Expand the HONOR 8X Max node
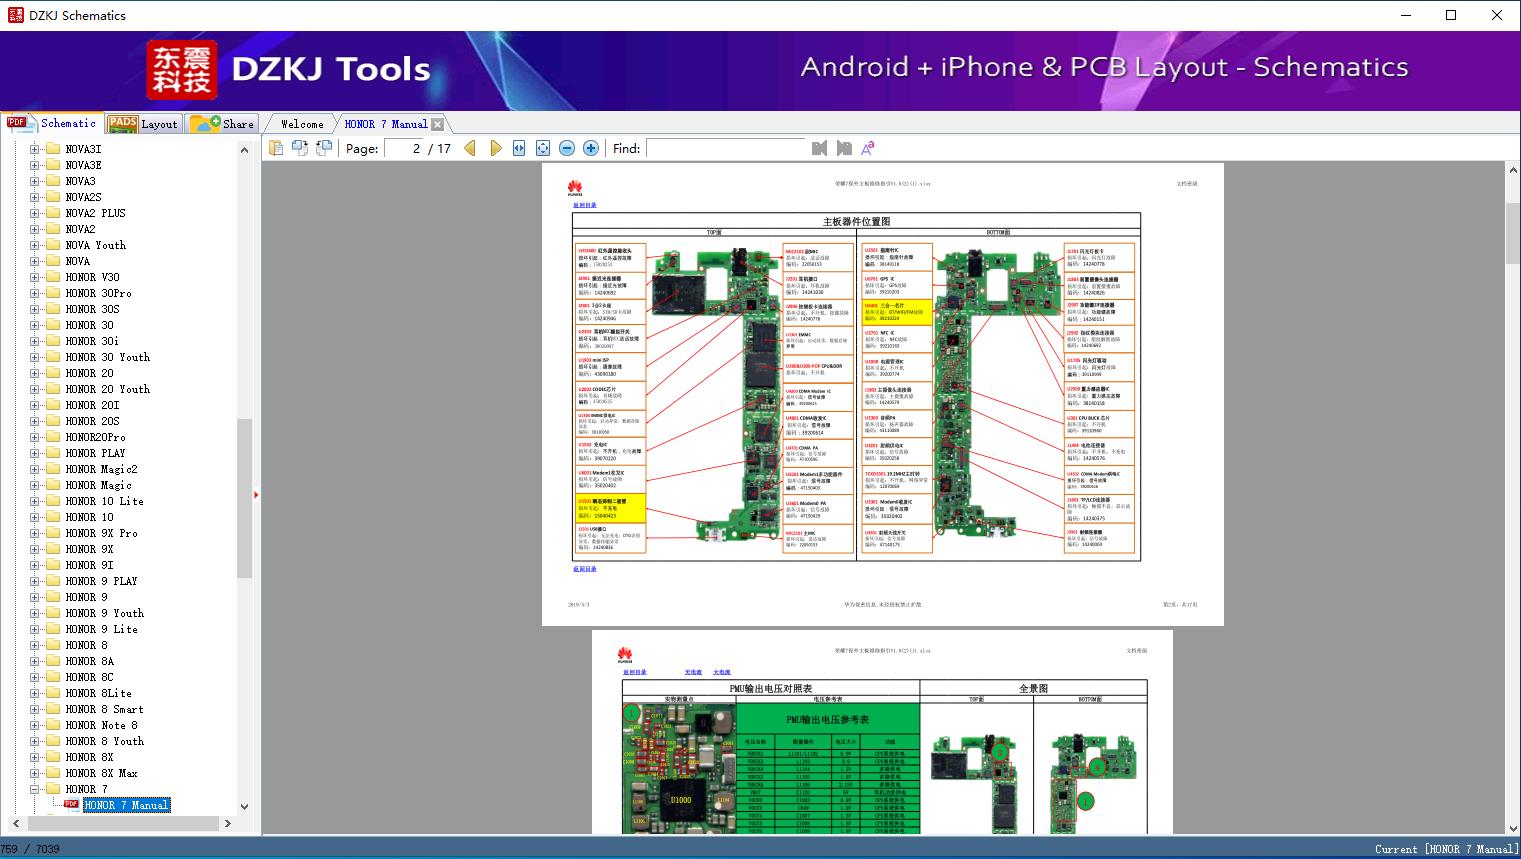1521x859 pixels. point(35,773)
